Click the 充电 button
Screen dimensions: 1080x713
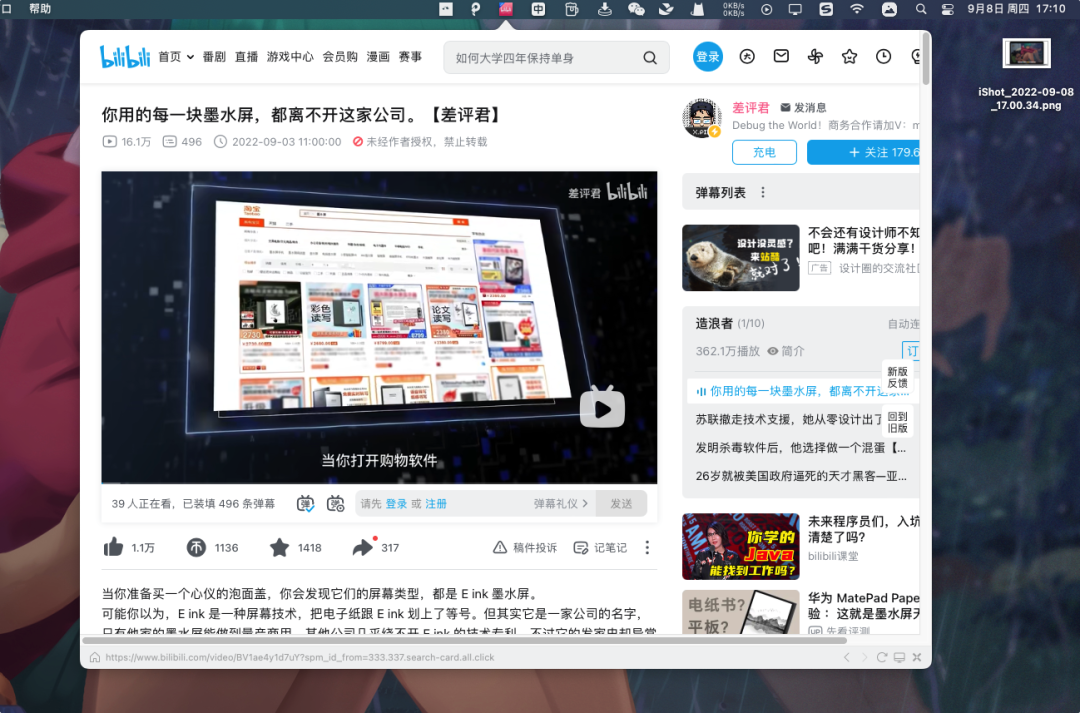click(764, 152)
